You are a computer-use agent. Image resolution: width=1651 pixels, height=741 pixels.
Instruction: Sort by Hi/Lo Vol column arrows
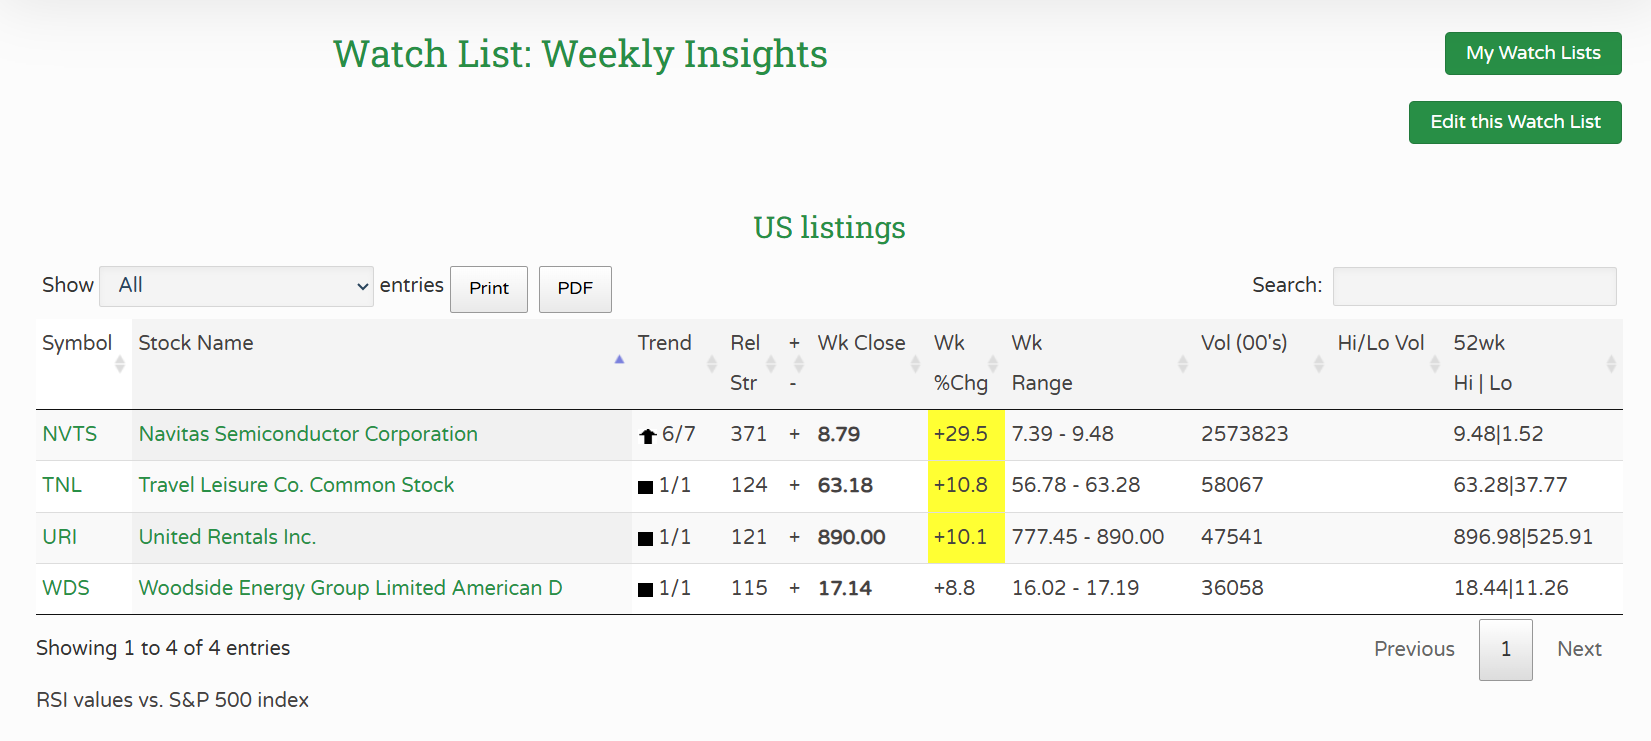[1435, 363]
